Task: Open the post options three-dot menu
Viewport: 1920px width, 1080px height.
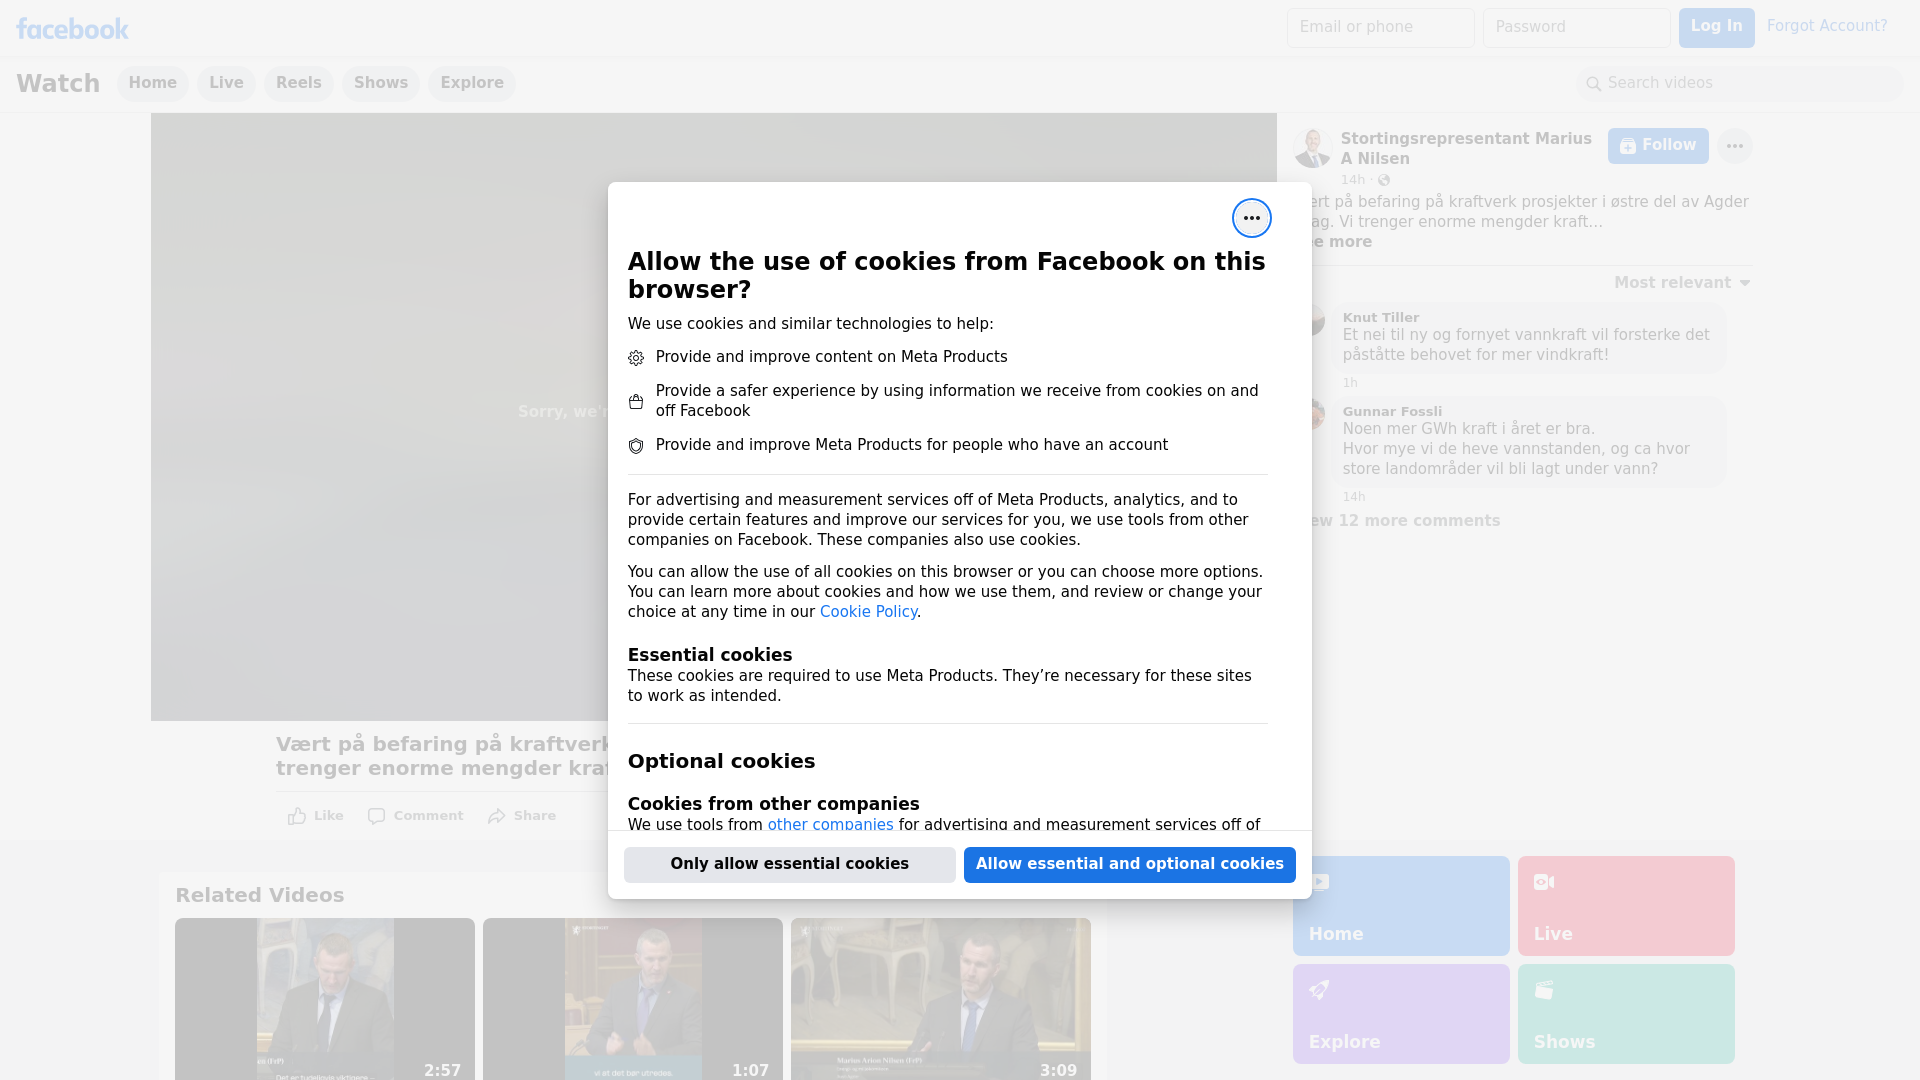Action: pos(1734,146)
